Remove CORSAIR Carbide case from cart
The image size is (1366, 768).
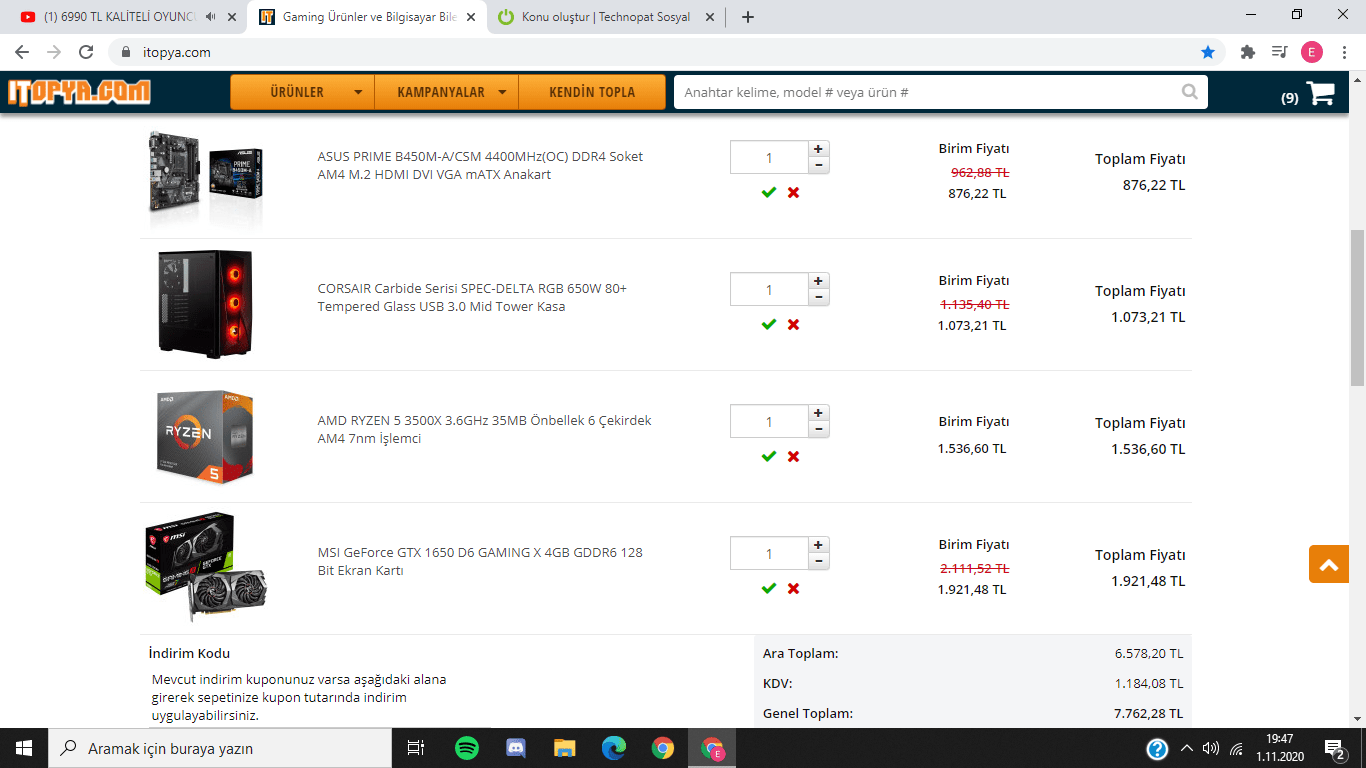(793, 324)
